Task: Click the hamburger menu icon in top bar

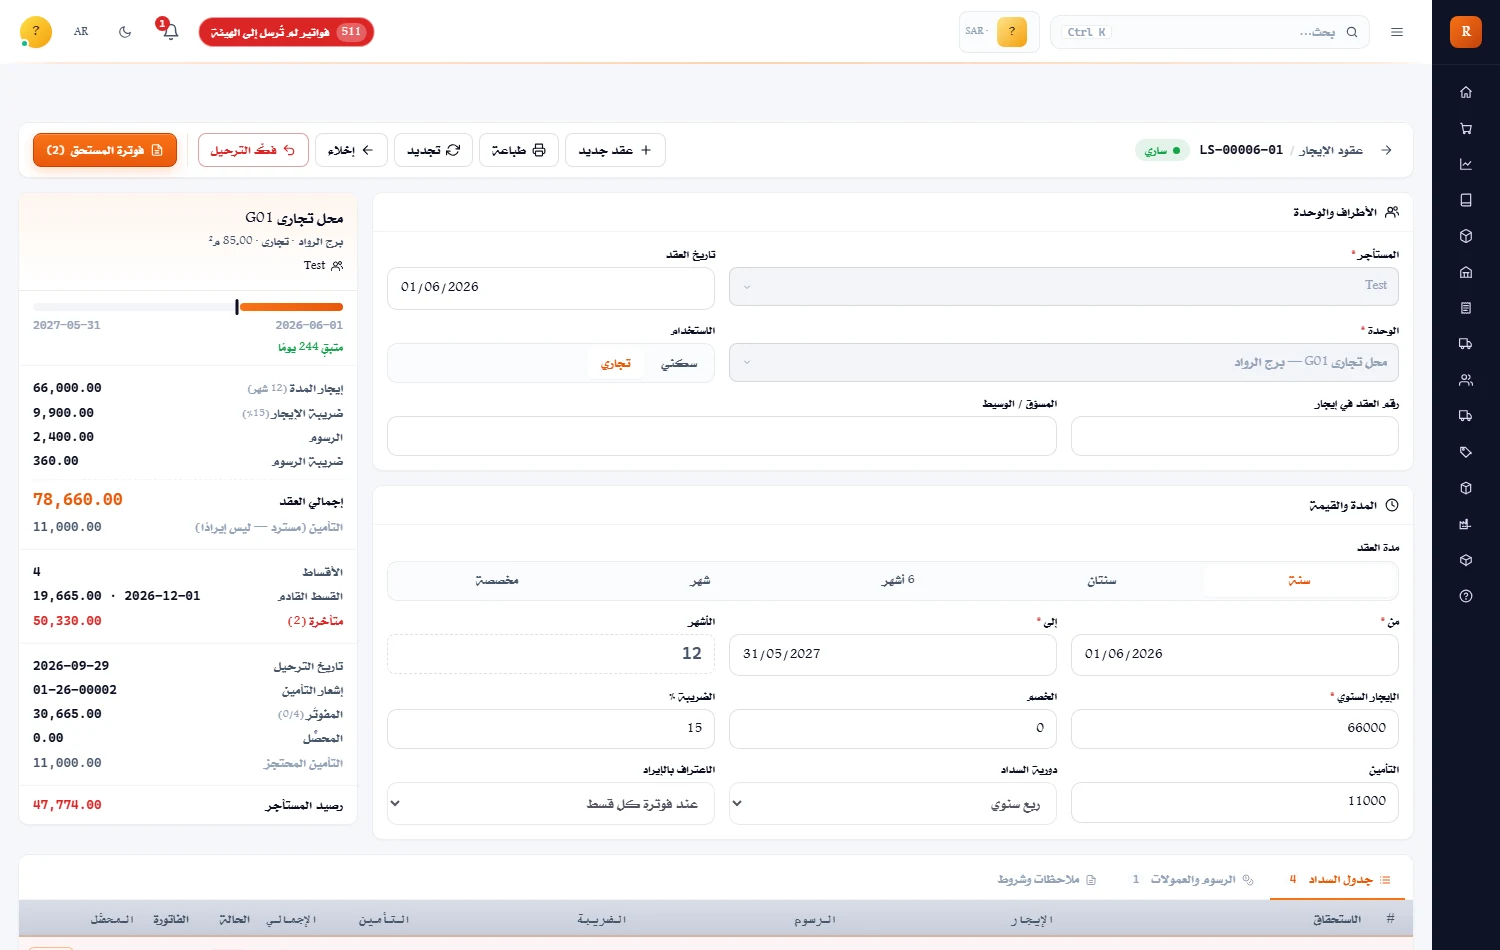Action: coord(1397,32)
